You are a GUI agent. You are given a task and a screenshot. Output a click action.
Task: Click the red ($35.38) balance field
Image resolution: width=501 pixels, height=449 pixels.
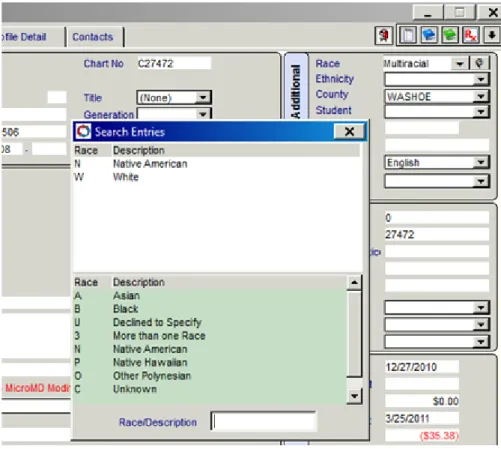click(422, 436)
